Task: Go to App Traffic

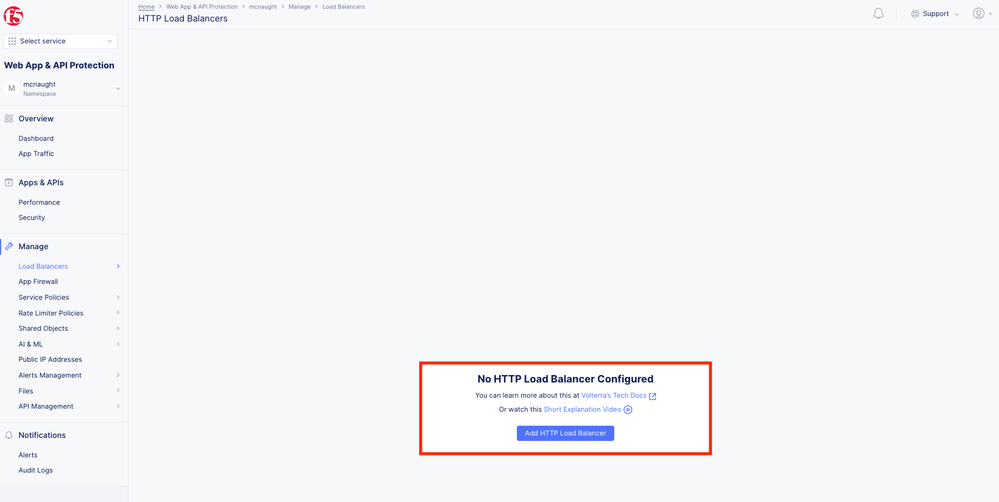Action: tap(36, 154)
